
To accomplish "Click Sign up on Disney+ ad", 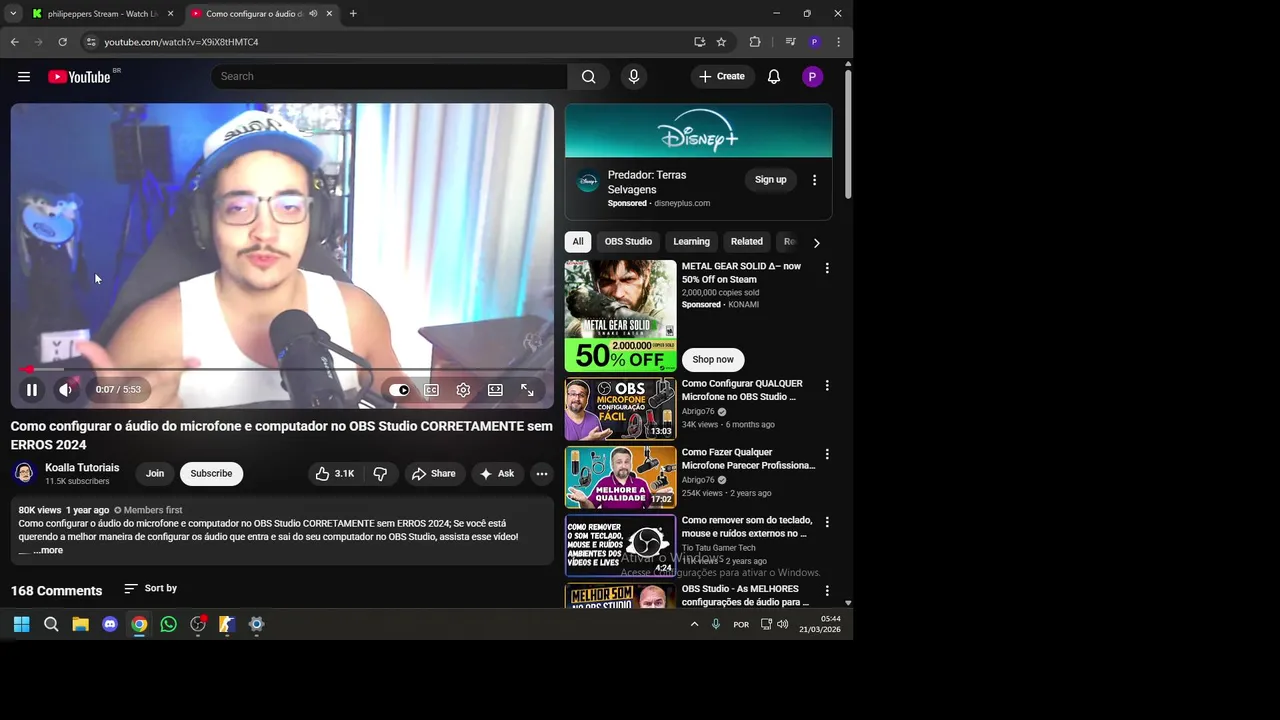I will [x=770, y=180].
